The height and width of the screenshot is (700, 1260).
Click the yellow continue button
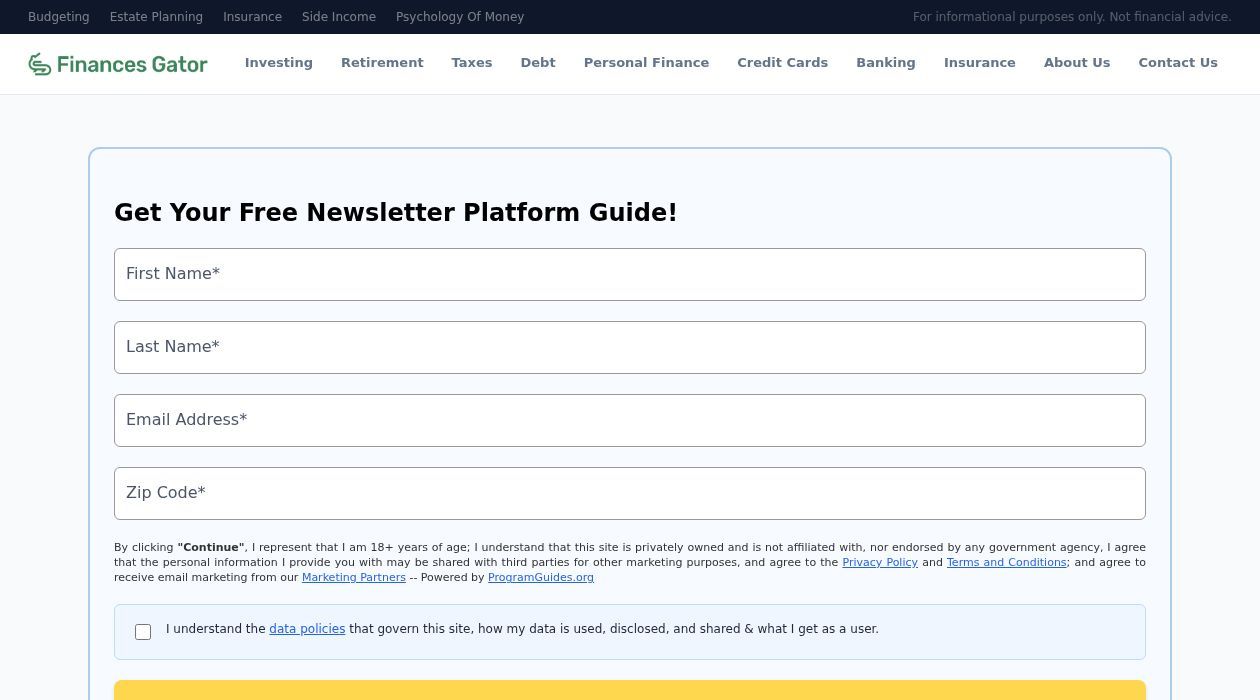[630, 690]
